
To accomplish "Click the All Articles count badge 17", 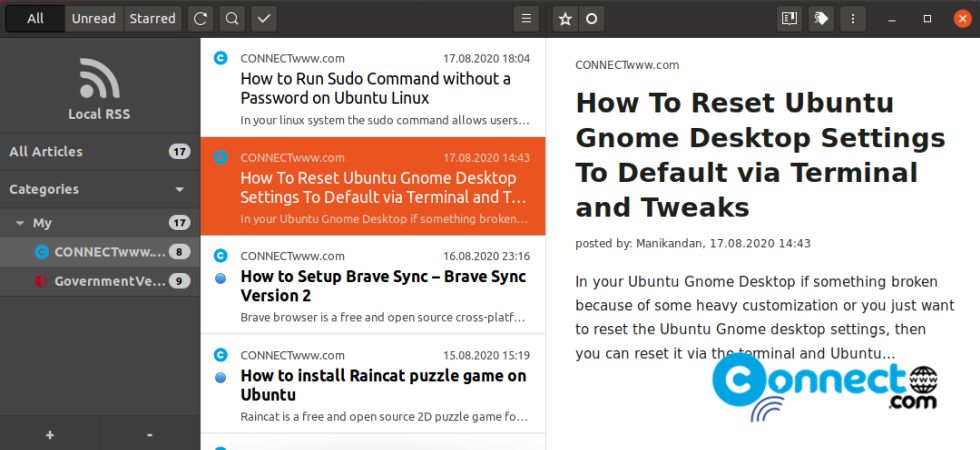I will click(179, 151).
